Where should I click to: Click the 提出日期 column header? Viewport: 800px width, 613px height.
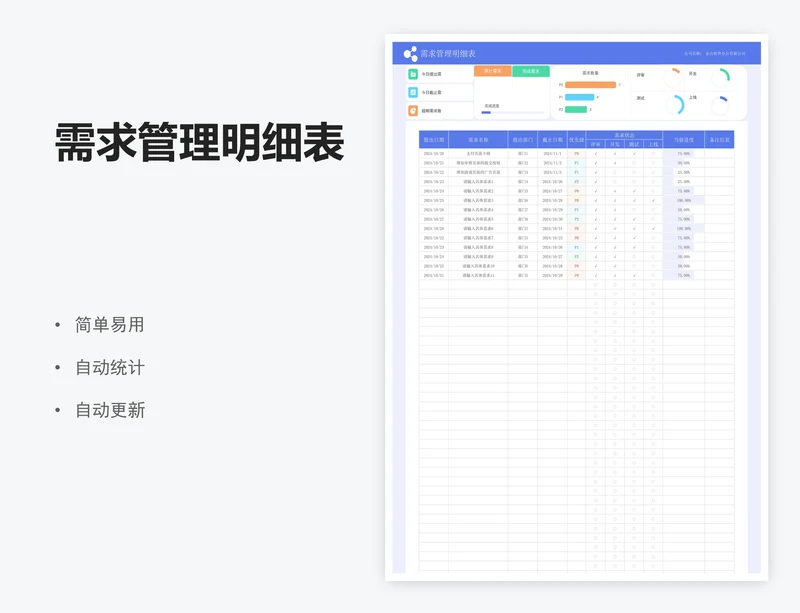coord(434,139)
